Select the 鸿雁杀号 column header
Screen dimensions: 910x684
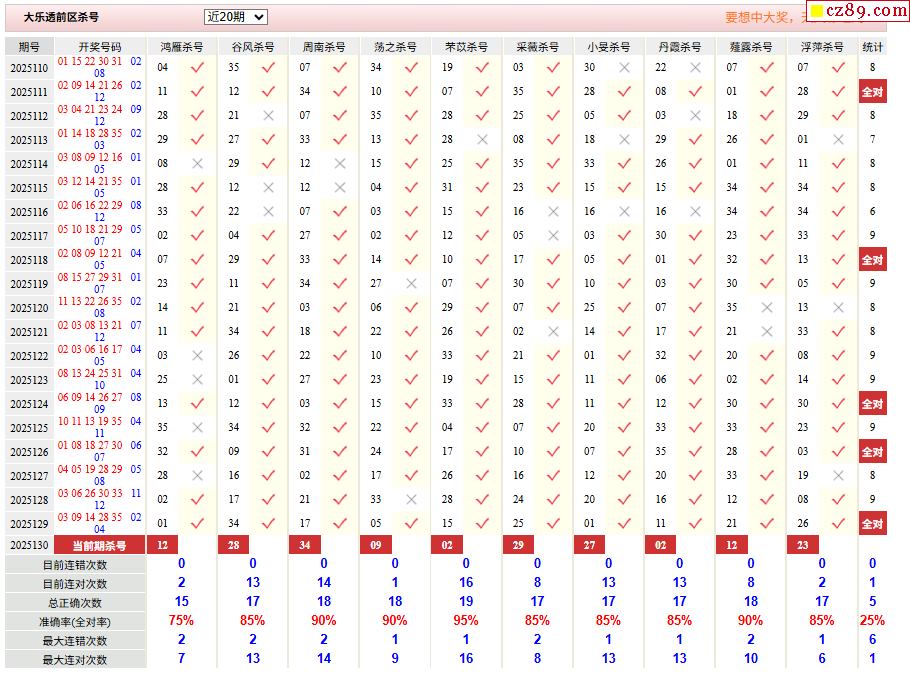(x=181, y=47)
